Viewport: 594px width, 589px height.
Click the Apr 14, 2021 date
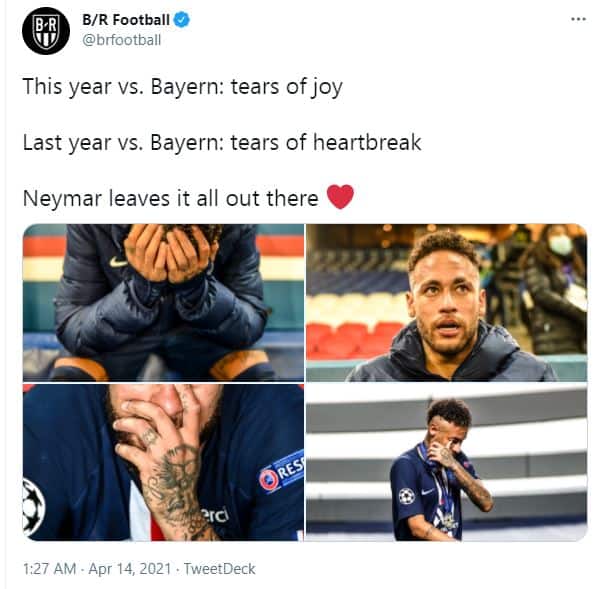[x=130, y=569]
